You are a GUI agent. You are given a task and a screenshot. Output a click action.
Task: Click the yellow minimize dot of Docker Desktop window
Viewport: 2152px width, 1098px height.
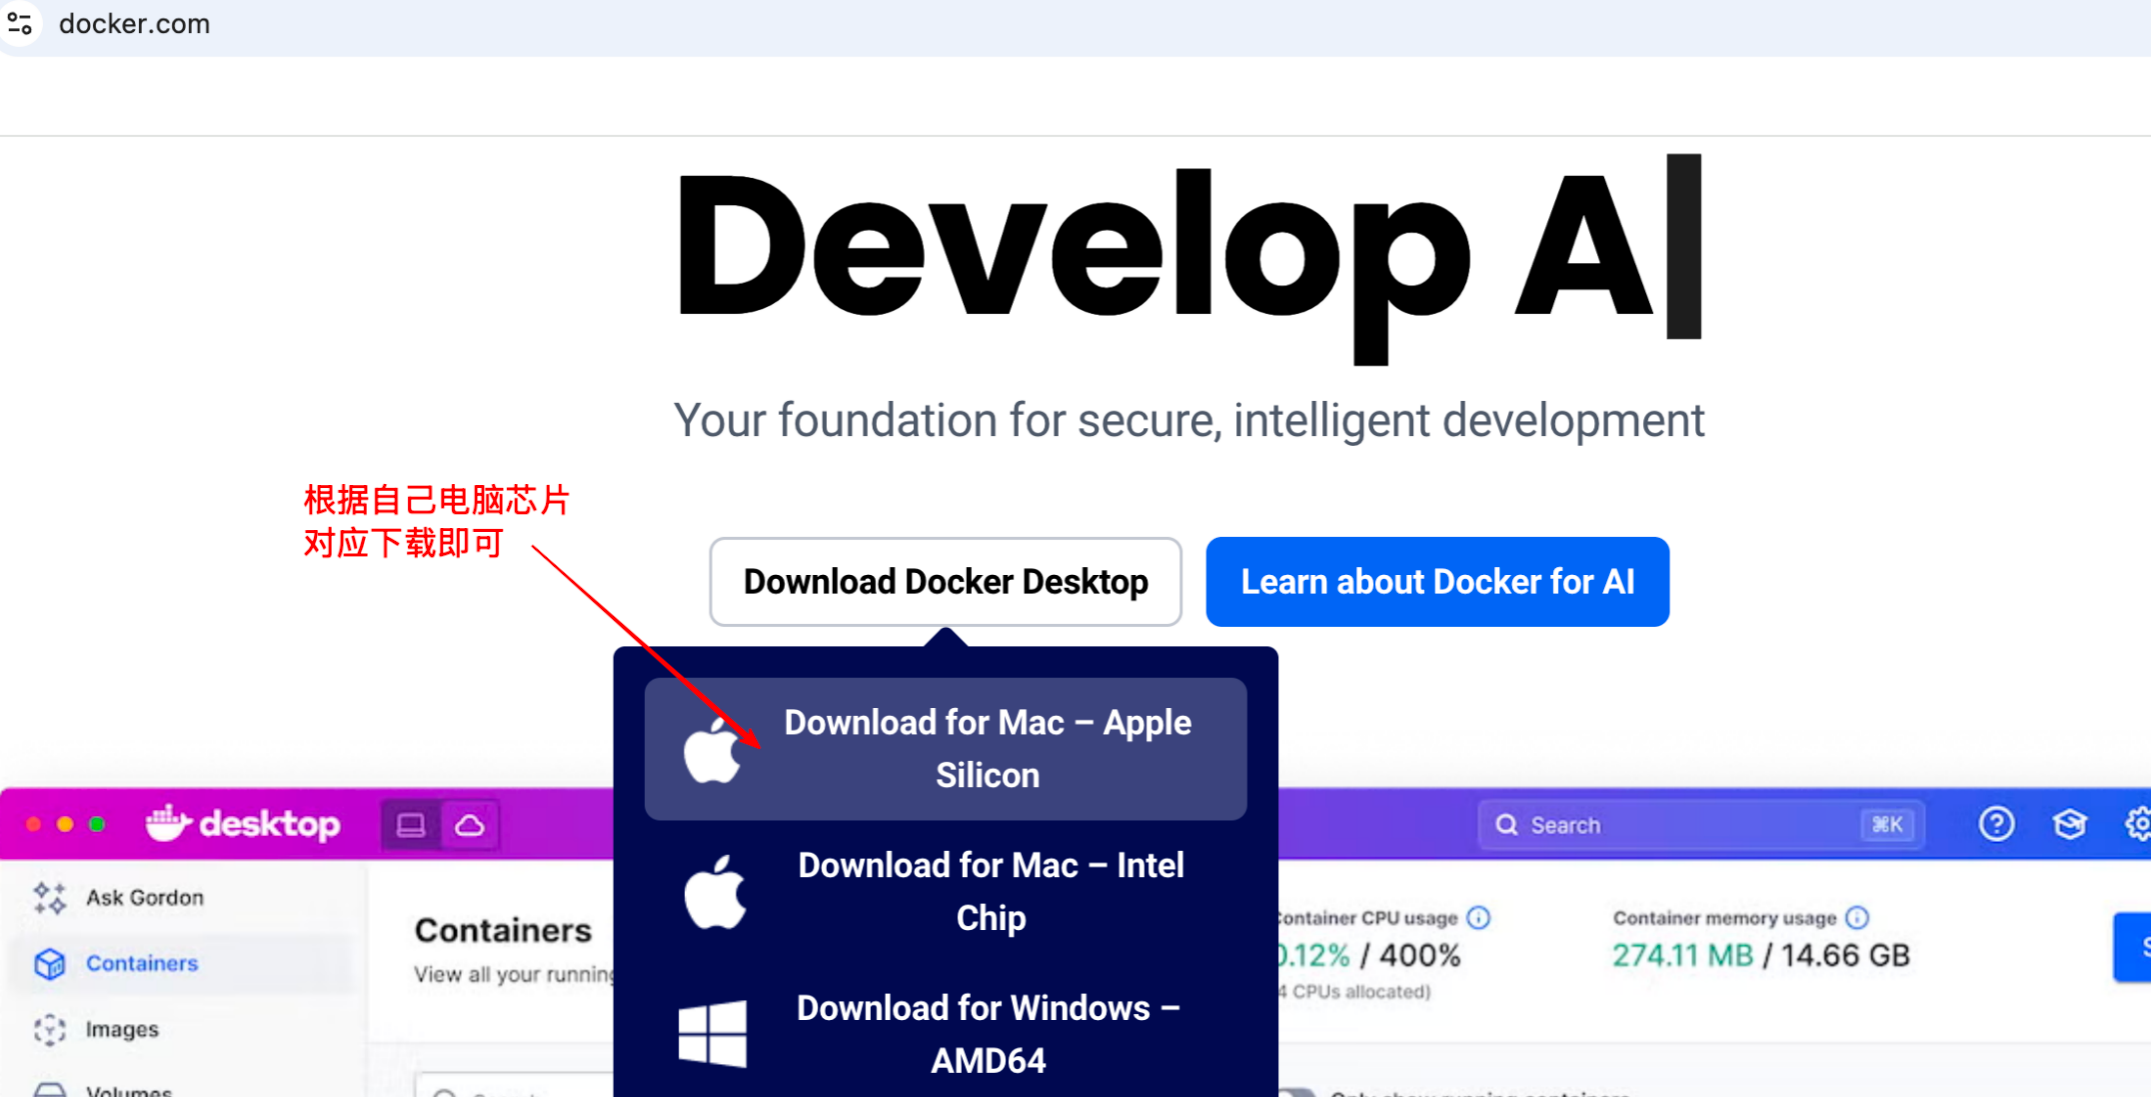pos(65,824)
